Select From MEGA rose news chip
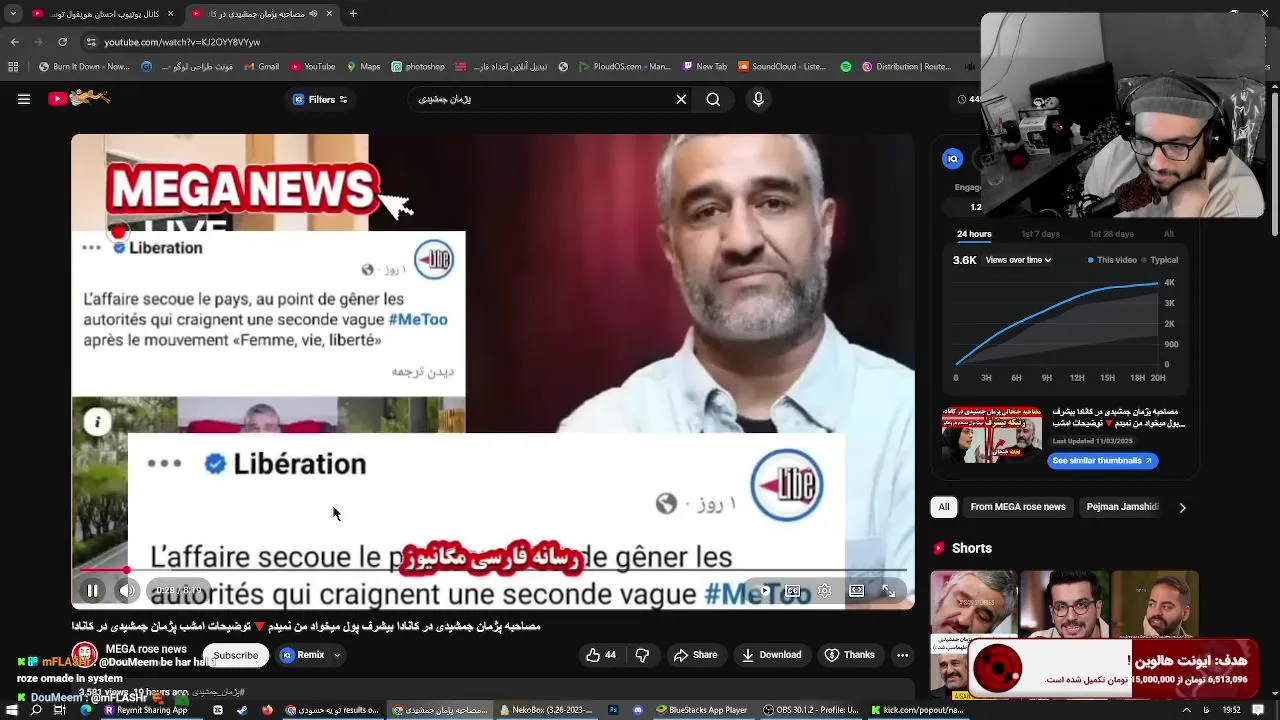Image resolution: width=1280 pixels, height=720 pixels. 1018,507
